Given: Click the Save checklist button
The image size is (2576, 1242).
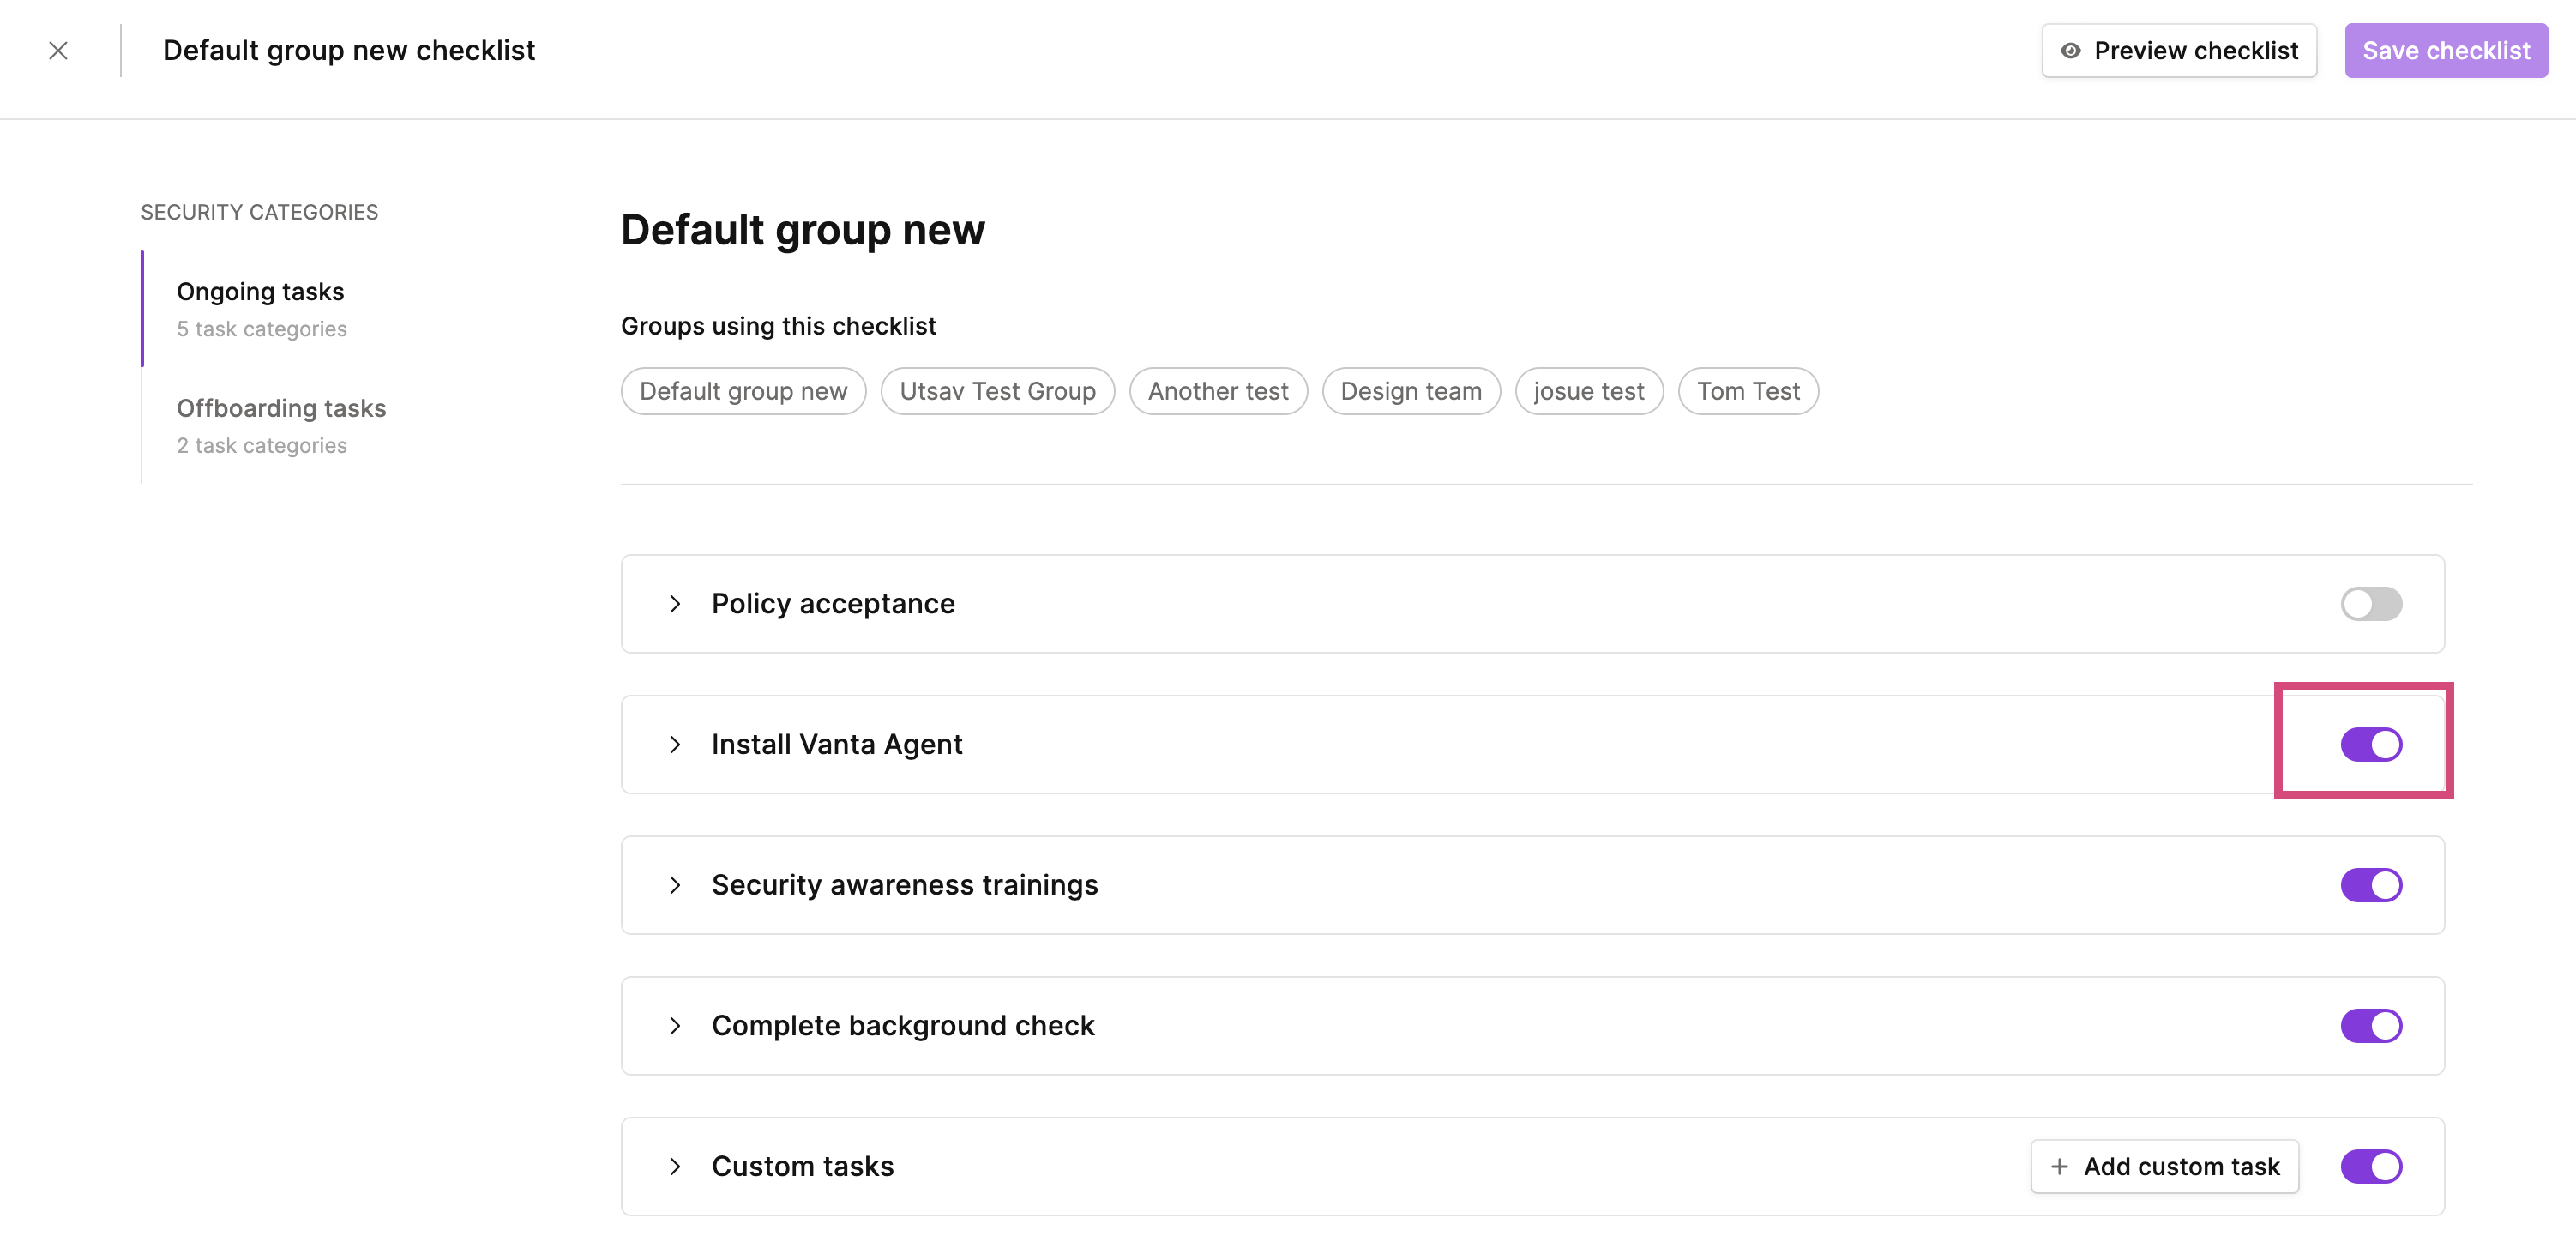Looking at the screenshot, I should click(2446, 51).
